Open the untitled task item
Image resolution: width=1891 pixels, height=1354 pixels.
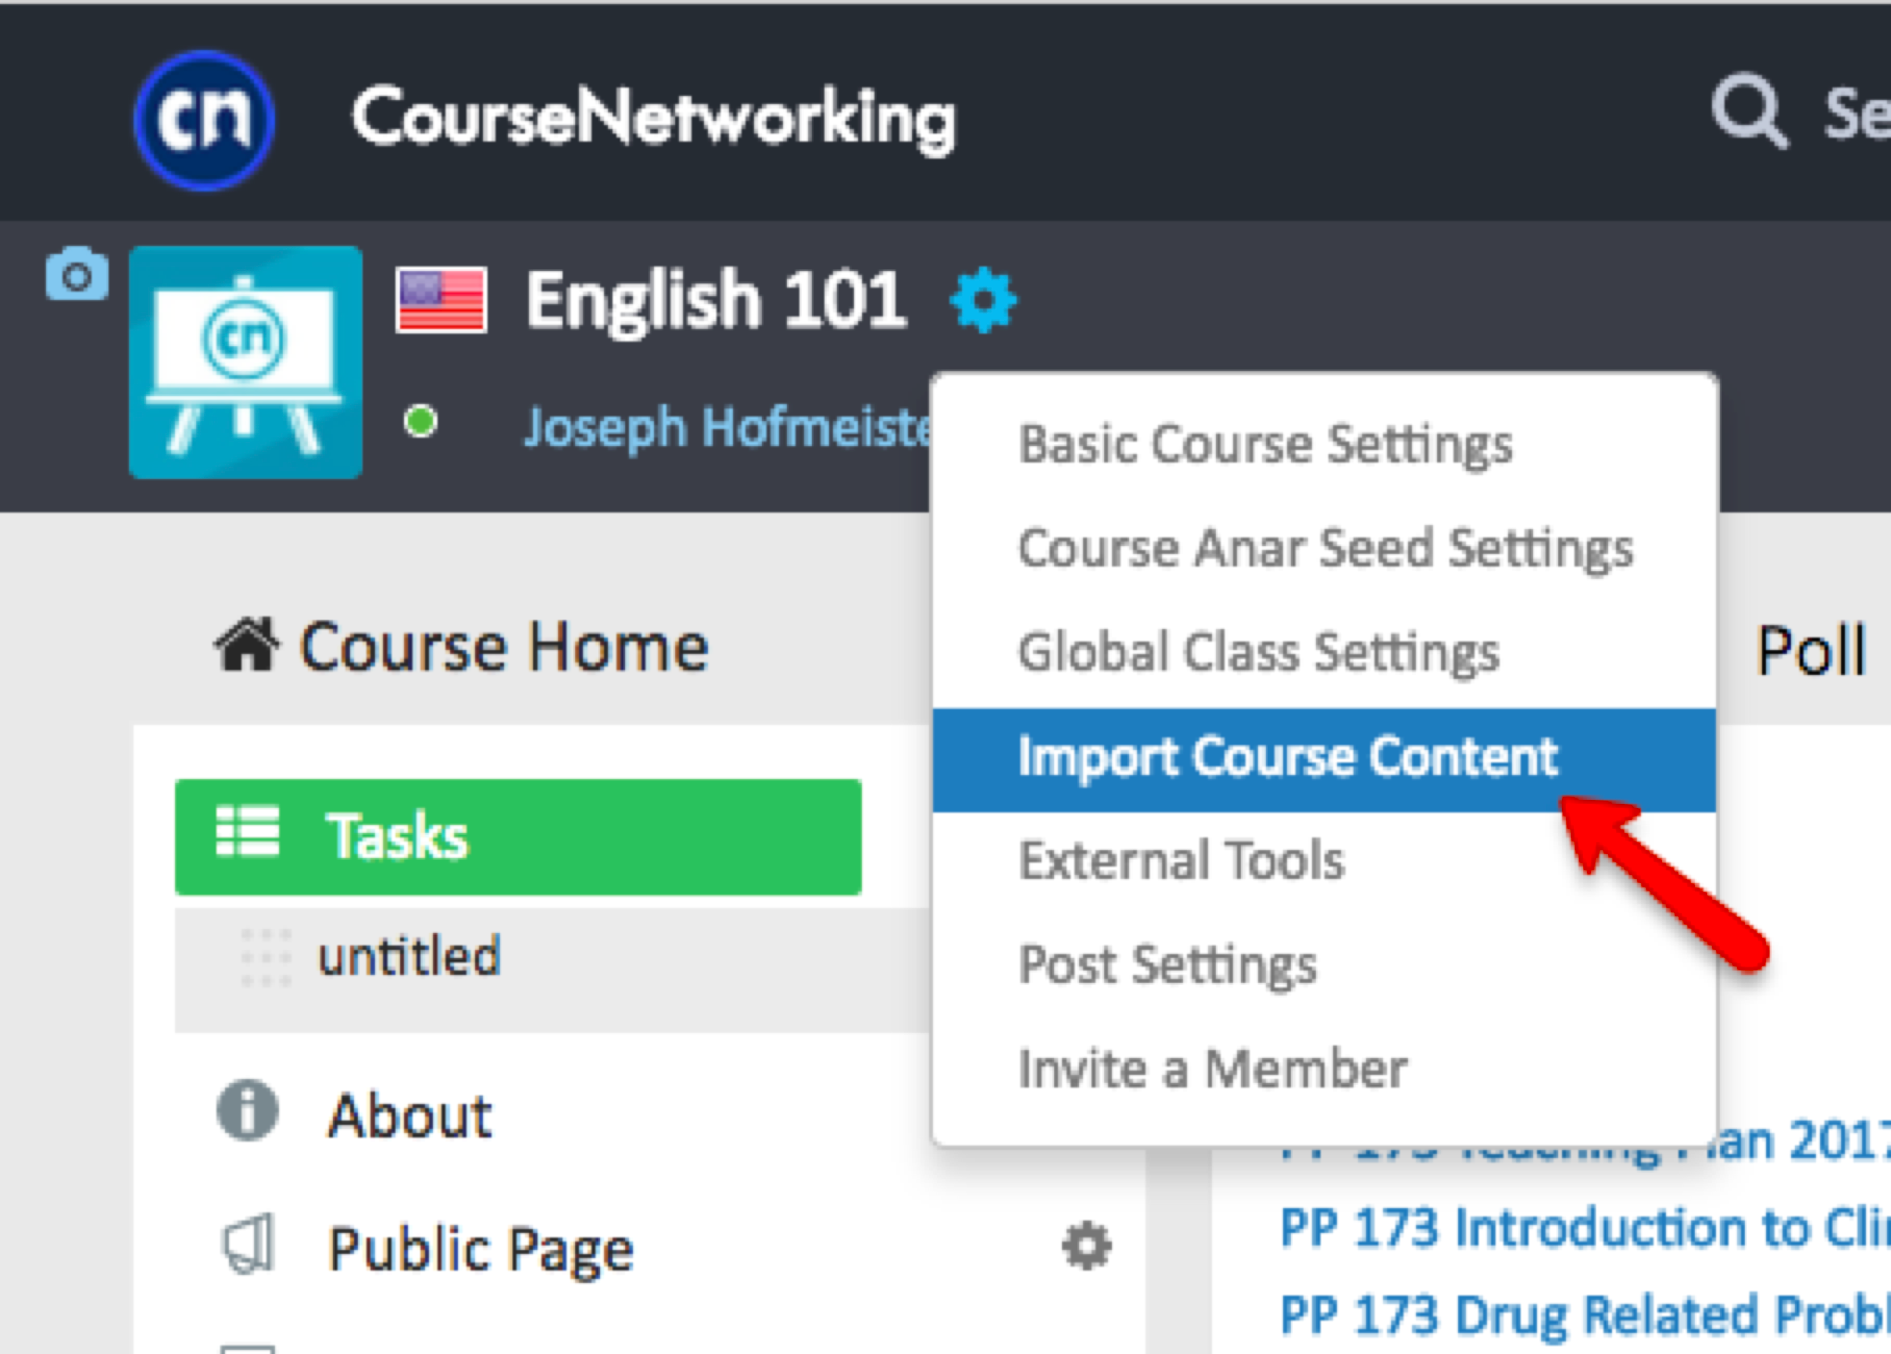click(x=409, y=957)
